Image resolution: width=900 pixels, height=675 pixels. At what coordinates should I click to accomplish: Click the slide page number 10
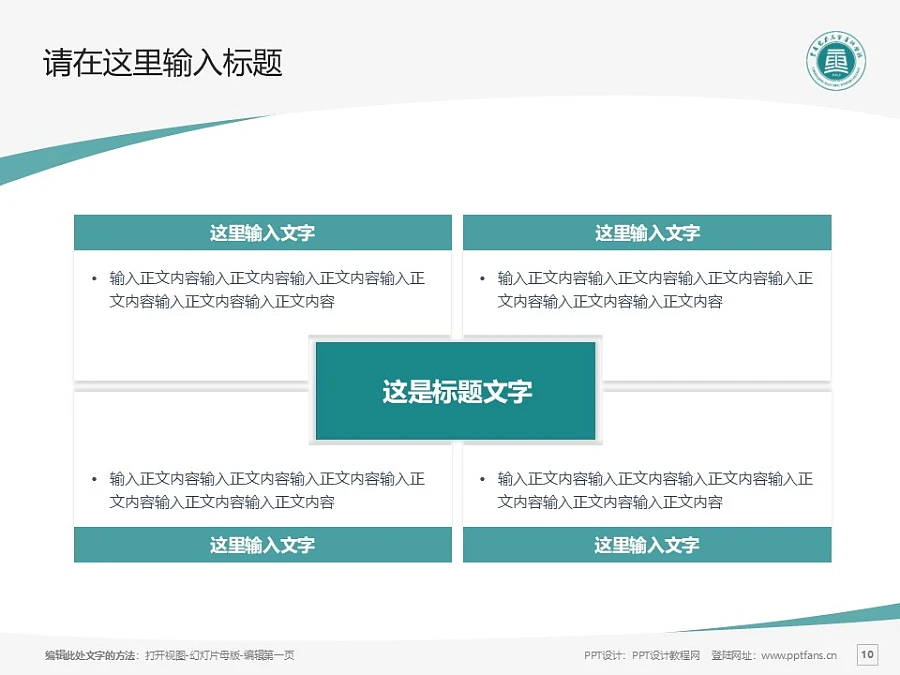(x=867, y=655)
